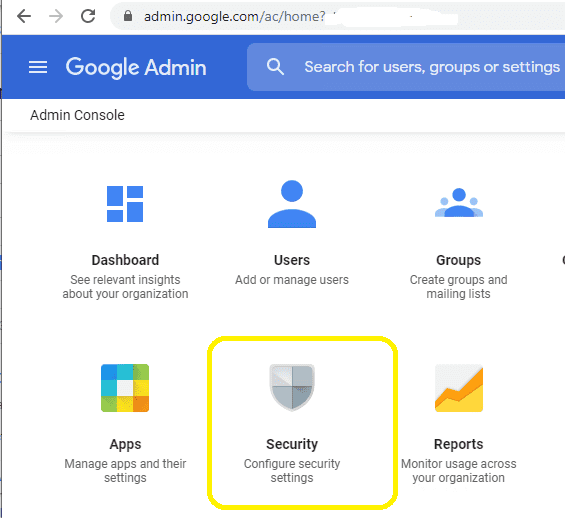Click the Admin Console breadcrumb
Image resolution: width=565 pixels, height=518 pixels.
[77, 115]
